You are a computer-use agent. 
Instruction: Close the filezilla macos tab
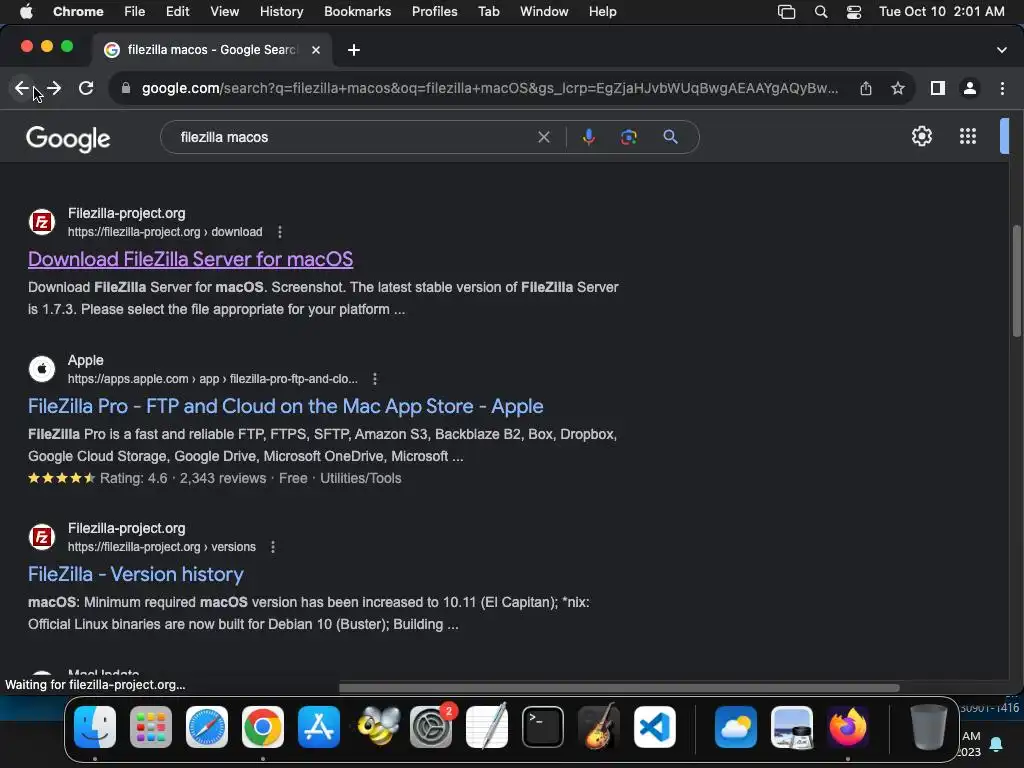pos(315,50)
